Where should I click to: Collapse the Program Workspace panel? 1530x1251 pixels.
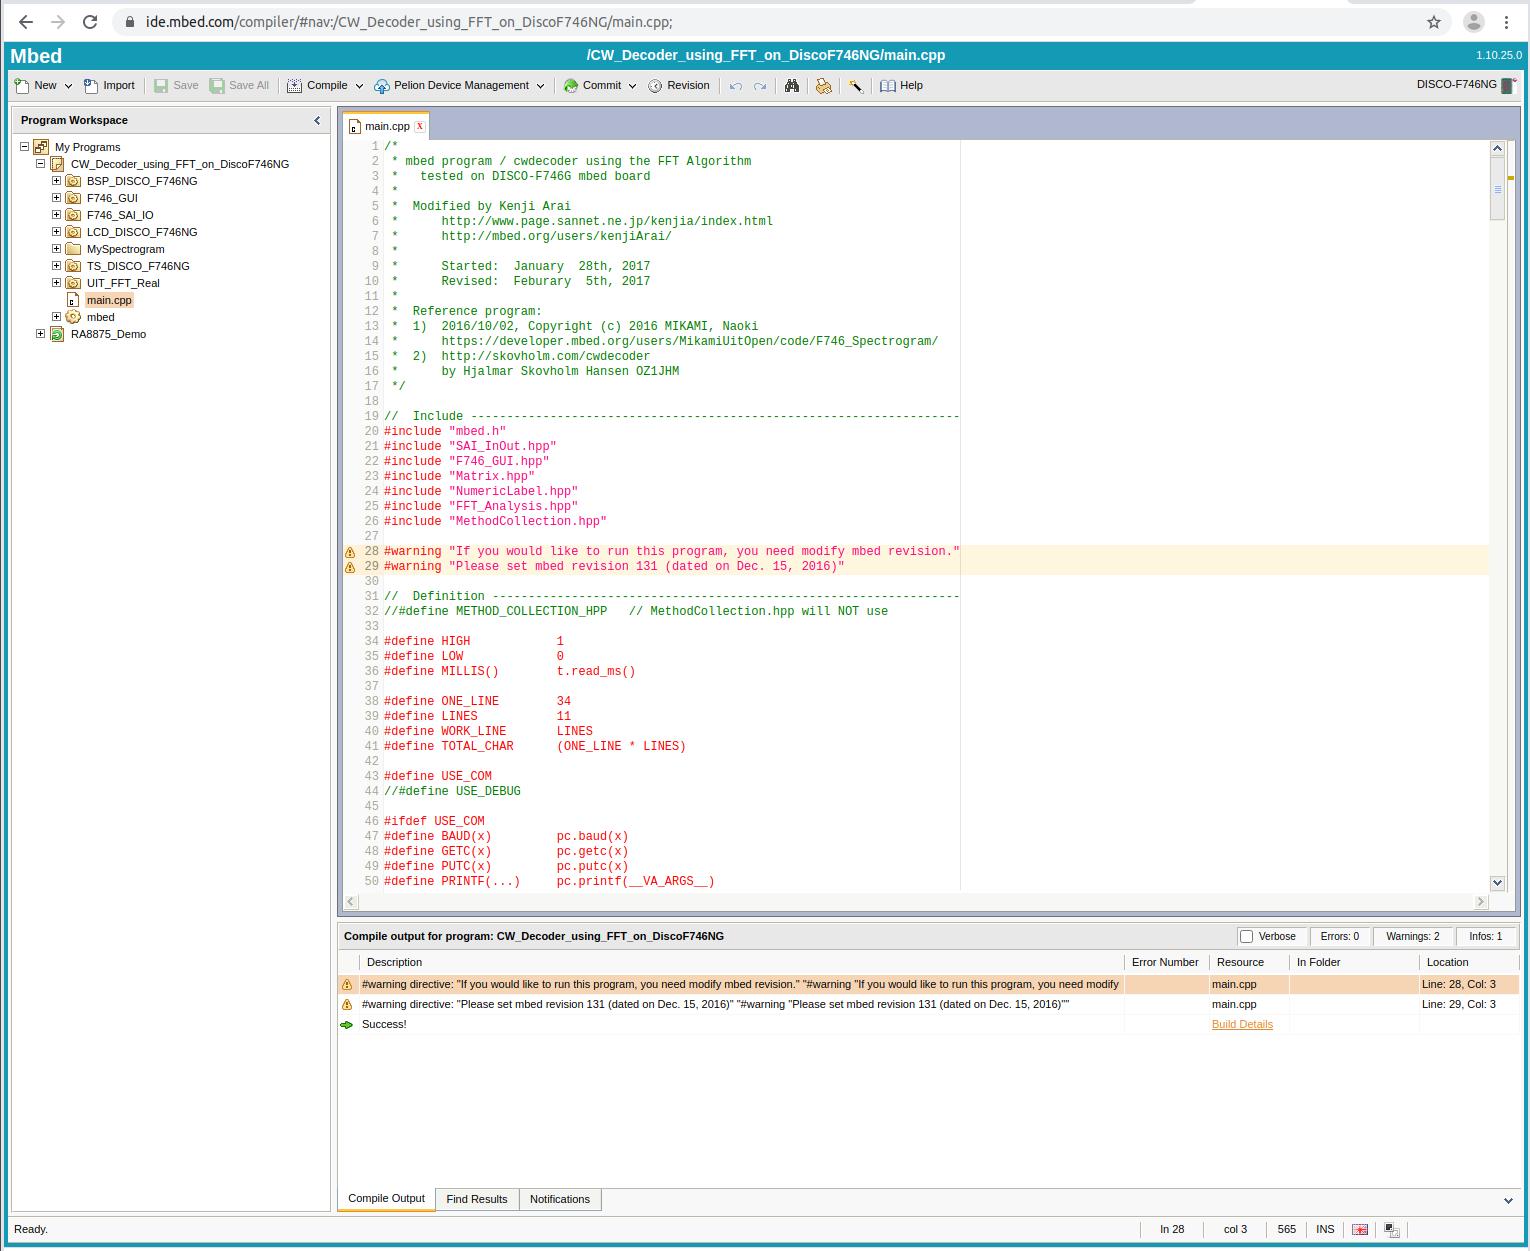pos(317,120)
